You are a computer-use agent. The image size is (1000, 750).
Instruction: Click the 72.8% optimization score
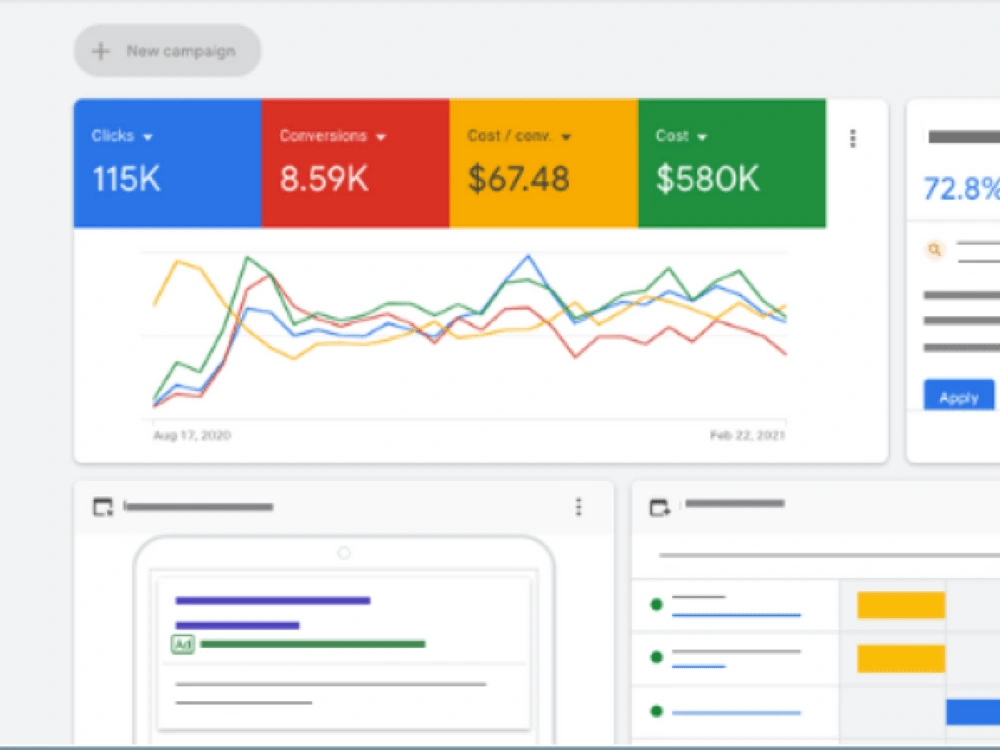tap(962, 189)
